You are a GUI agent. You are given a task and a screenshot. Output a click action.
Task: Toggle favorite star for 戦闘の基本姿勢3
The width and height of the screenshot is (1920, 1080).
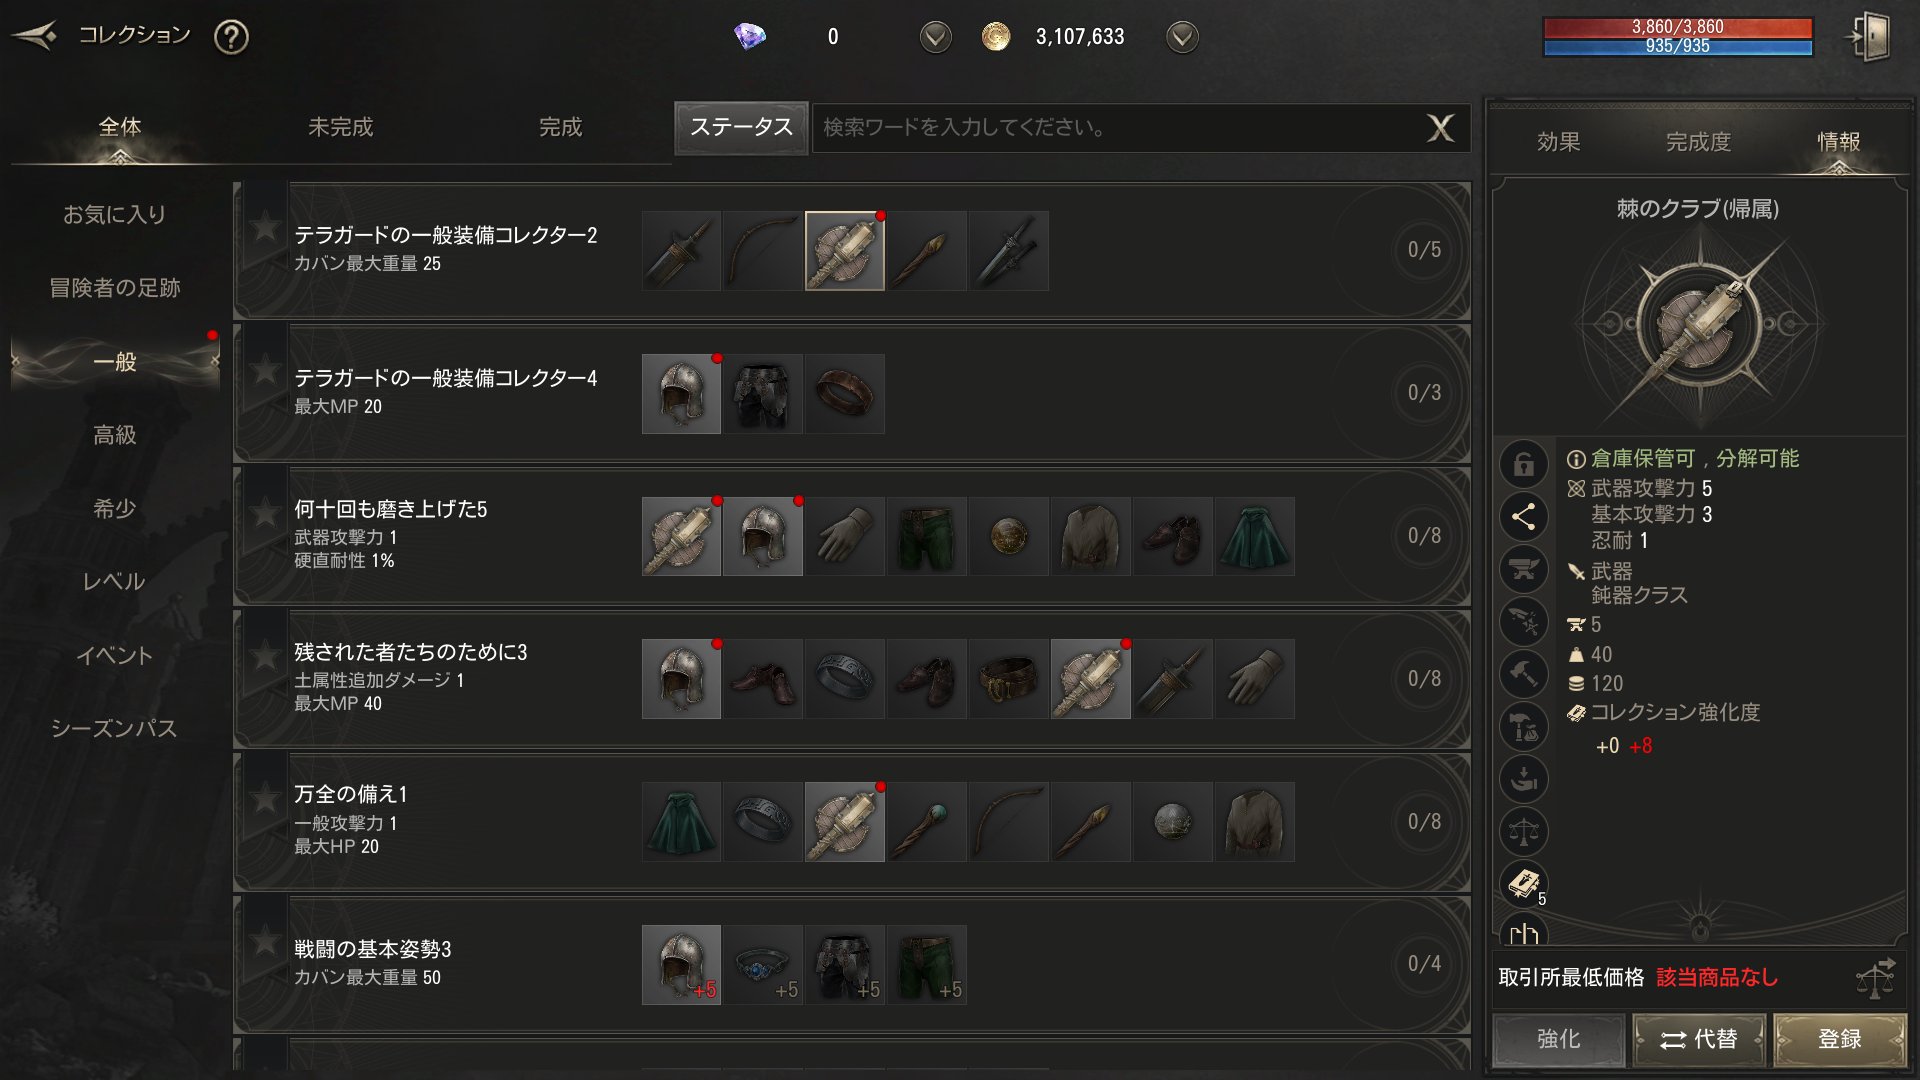[265, 941]
